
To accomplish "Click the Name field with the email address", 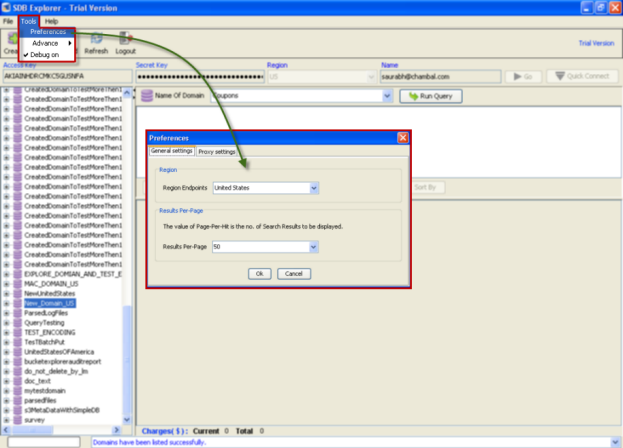I will (440, 77).
